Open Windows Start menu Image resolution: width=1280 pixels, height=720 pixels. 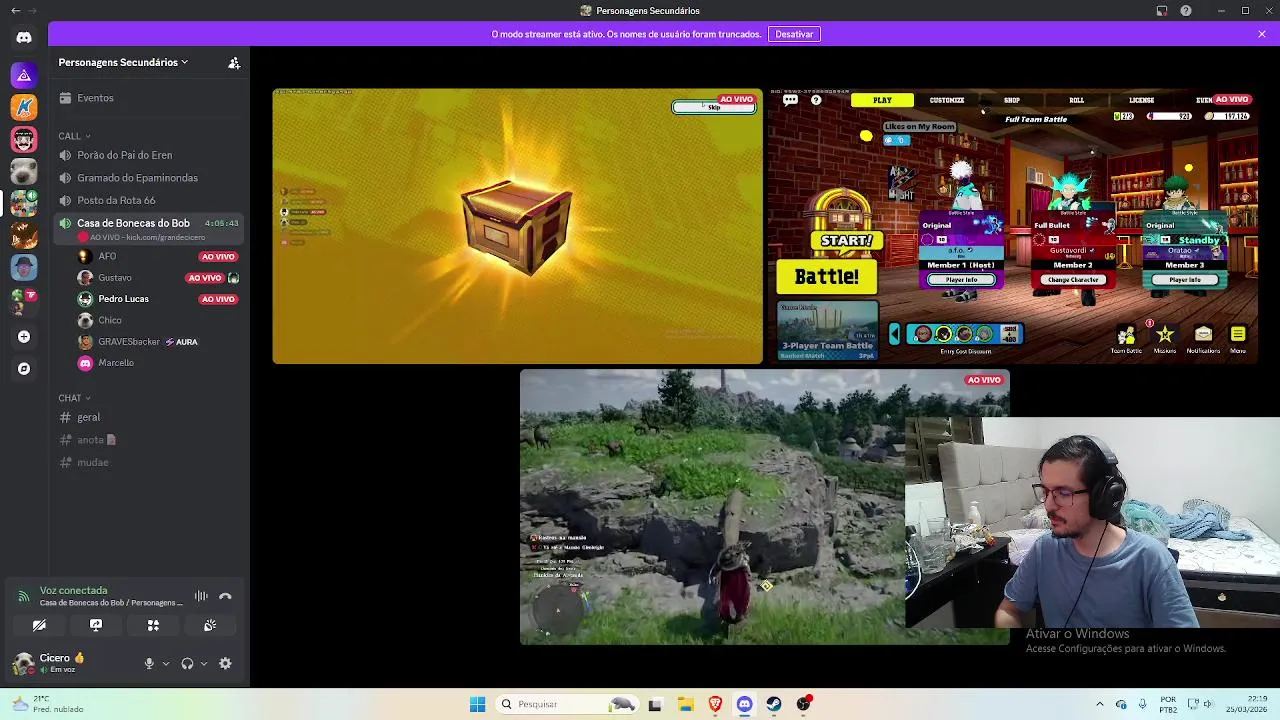click(x=477, y=704)
